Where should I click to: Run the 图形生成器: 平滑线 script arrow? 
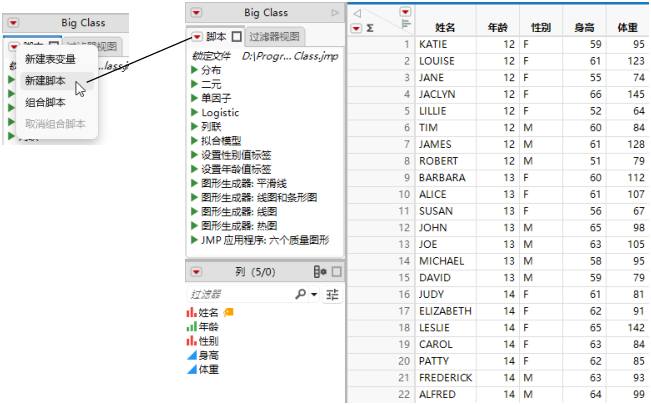click(x=194, y=183)
